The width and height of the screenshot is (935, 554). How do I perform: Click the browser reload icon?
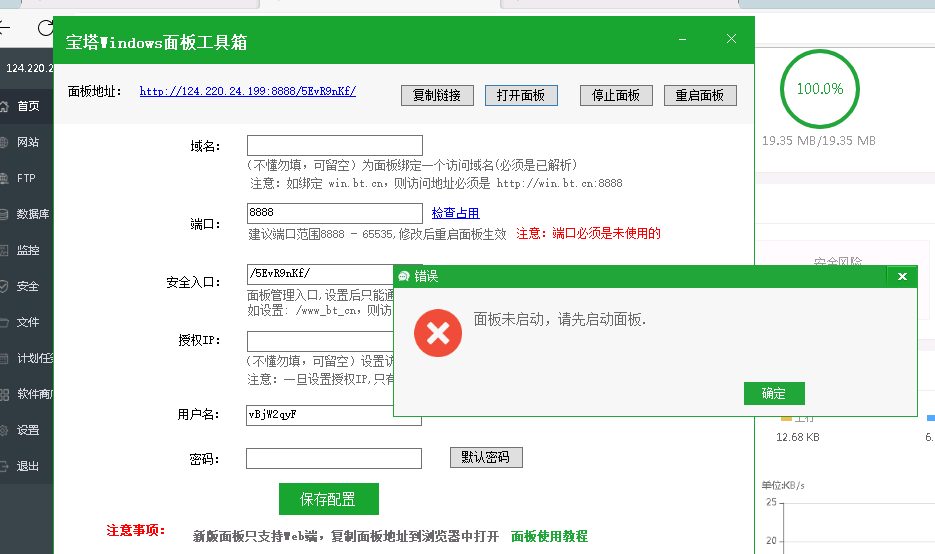pos(45,28)
